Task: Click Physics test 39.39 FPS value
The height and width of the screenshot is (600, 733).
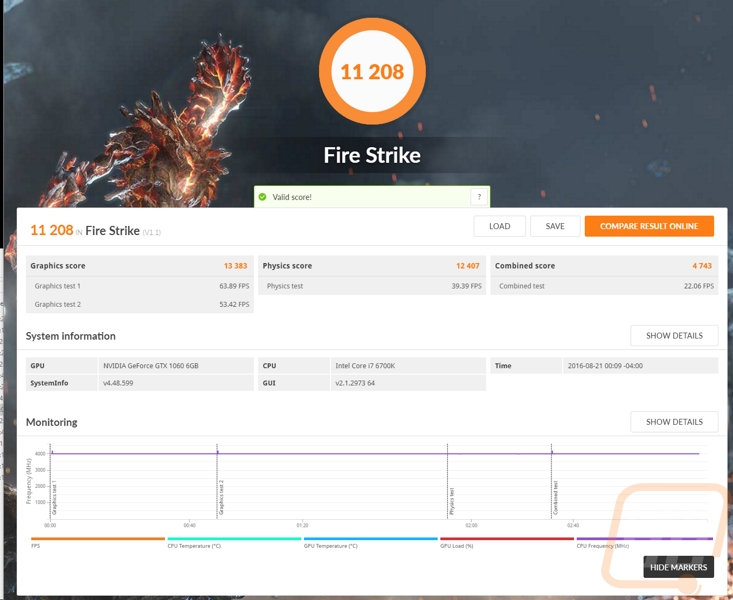Action: tap(467, 286)
